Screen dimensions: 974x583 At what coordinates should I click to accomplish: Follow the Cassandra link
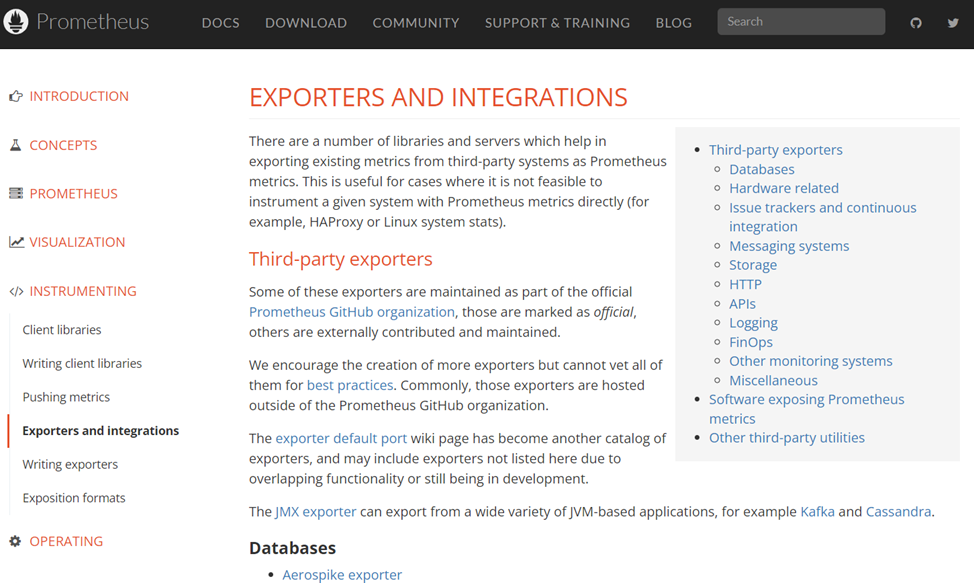(898, 512)
